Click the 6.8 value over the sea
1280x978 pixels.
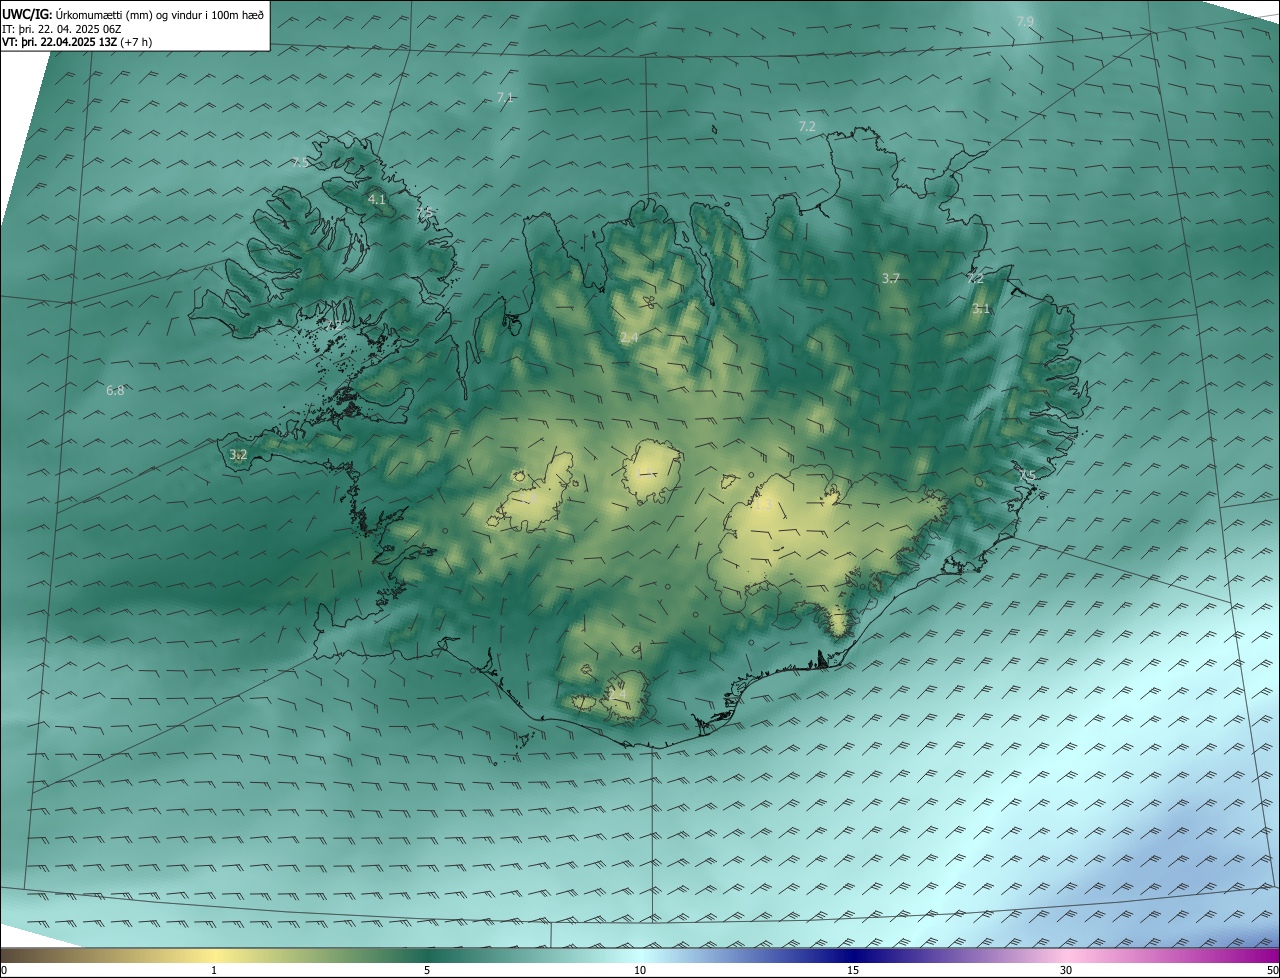(115, 390)
